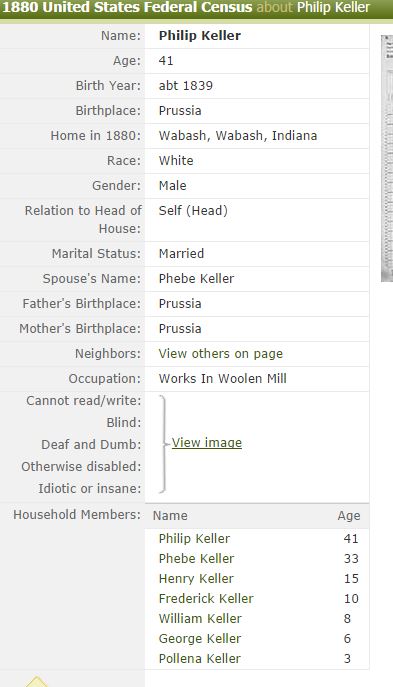The height and width of the screenshot is (687, 393).
Task: Click the Age column header in household table
Action: (349, 516)
